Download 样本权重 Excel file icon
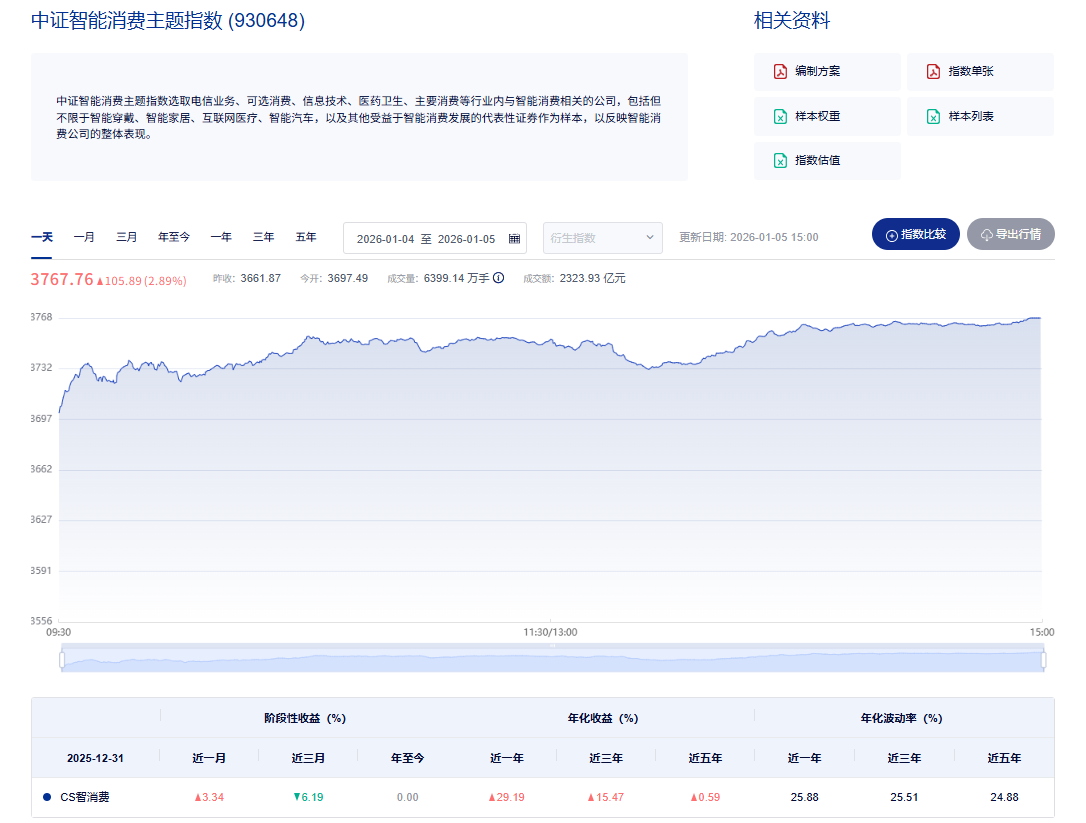This screenshot has width=1086, height=823. click(780, 116)
